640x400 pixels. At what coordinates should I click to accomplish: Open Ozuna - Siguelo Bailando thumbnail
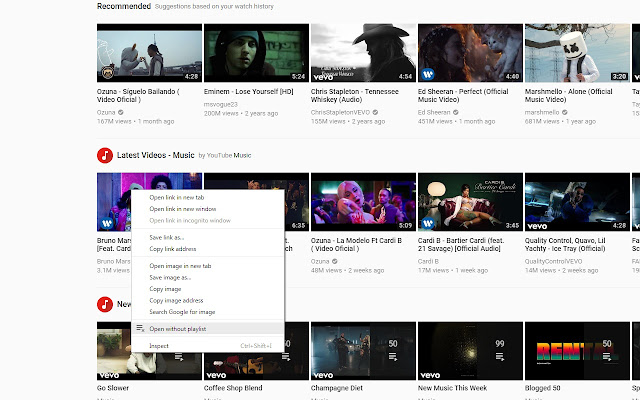coord(149,53)
